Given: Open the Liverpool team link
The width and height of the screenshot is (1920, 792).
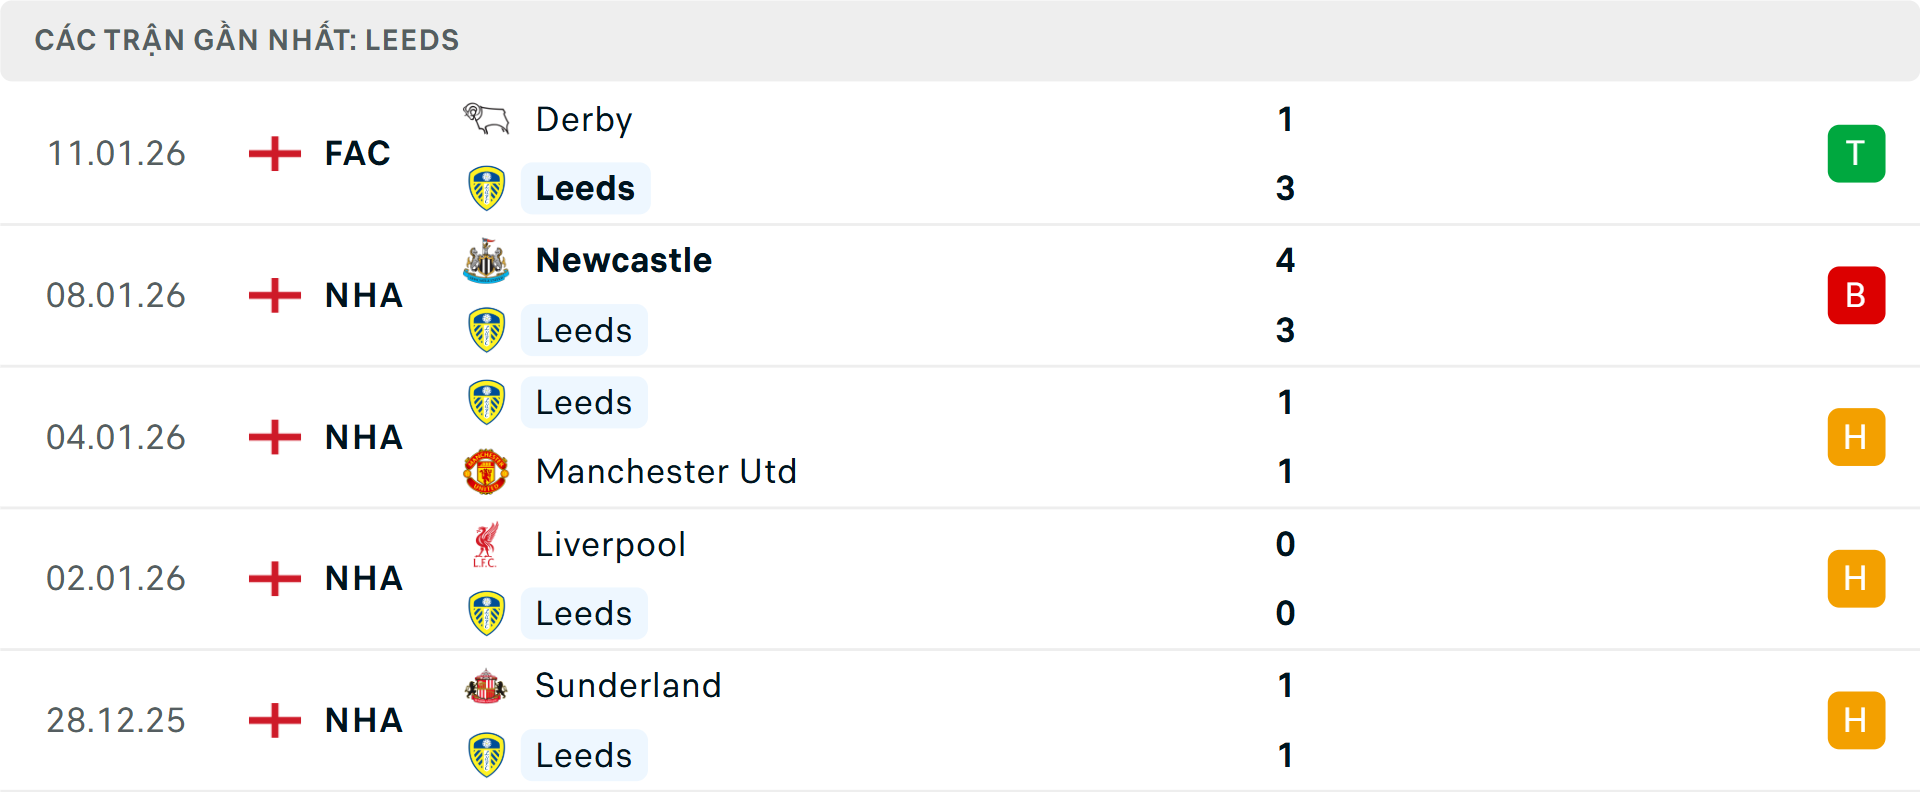Looking at the screenshot, I should click(x=610, y=545).
